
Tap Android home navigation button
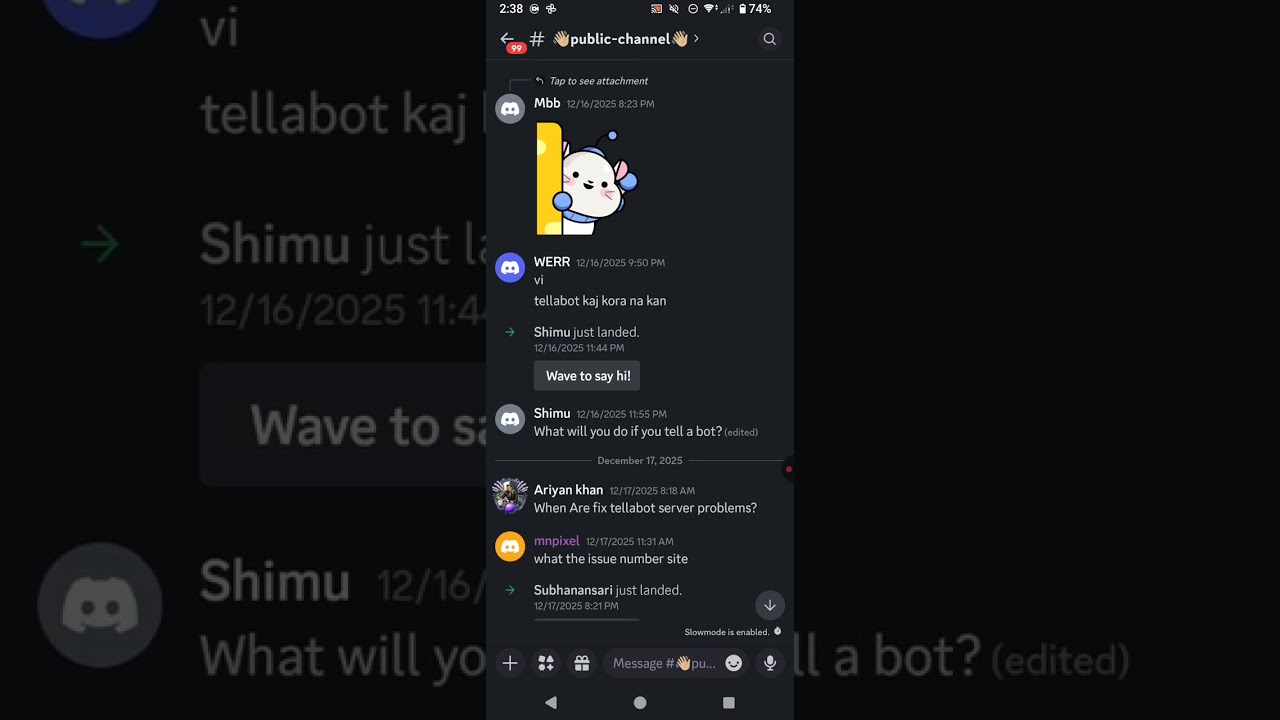640,703
